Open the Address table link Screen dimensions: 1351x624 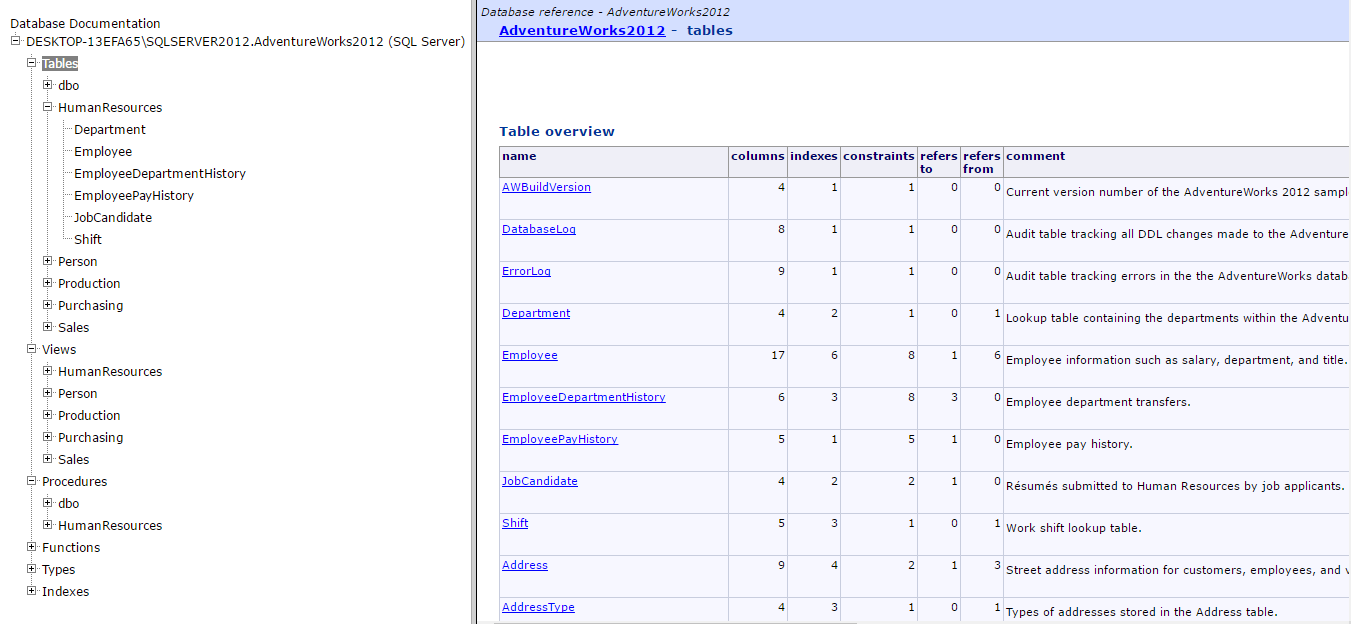[524, 564]
